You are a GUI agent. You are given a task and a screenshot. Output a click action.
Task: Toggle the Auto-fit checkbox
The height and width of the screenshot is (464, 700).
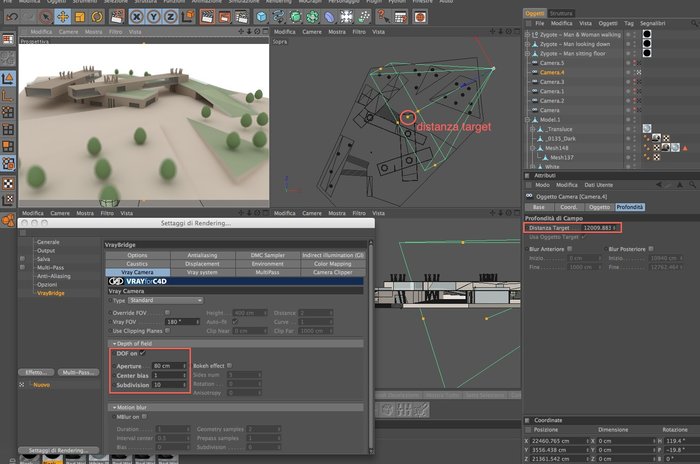pyautogui.click(x=235, y=322)
